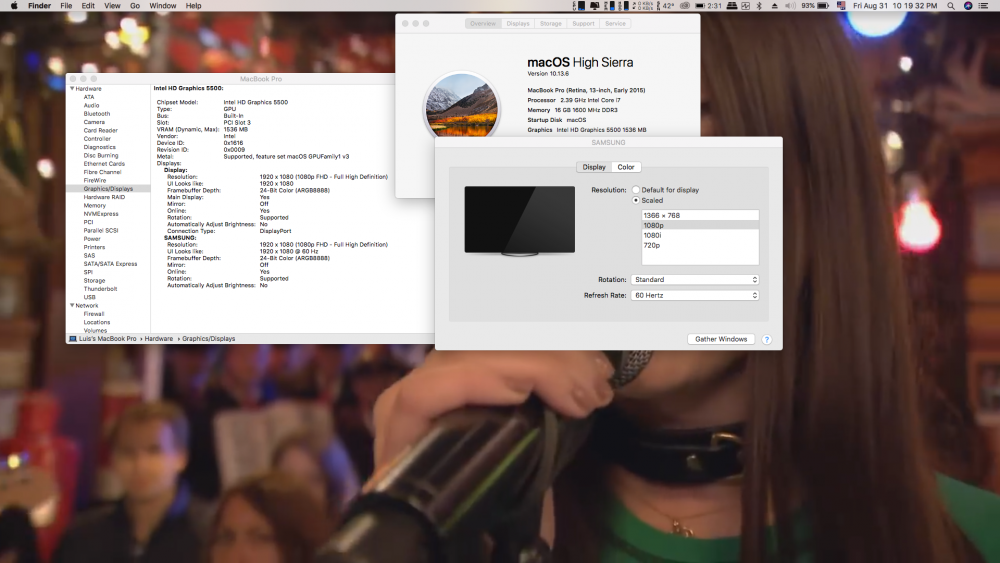
Task: Open Notification Center list icon
Action: 985,6
